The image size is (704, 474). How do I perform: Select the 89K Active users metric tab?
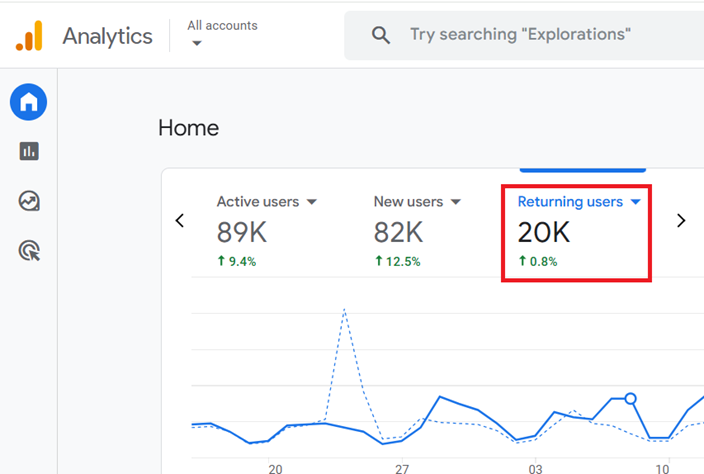point(242,232)
